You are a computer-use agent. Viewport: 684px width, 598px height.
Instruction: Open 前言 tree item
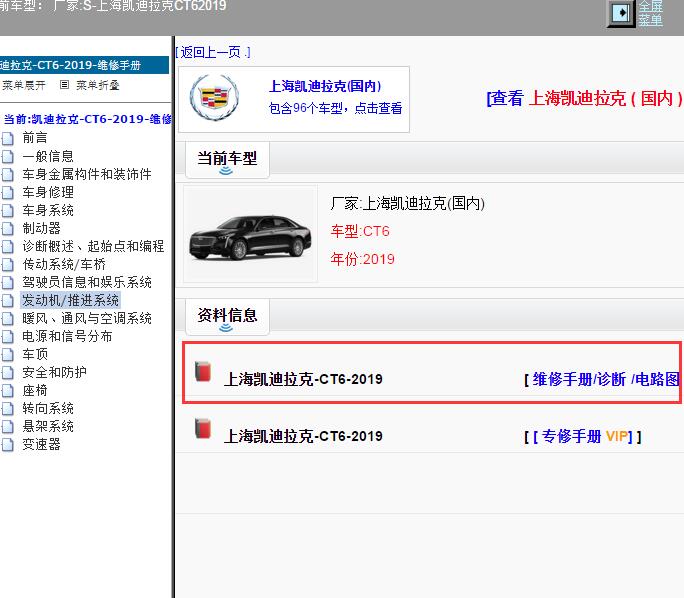34,138
